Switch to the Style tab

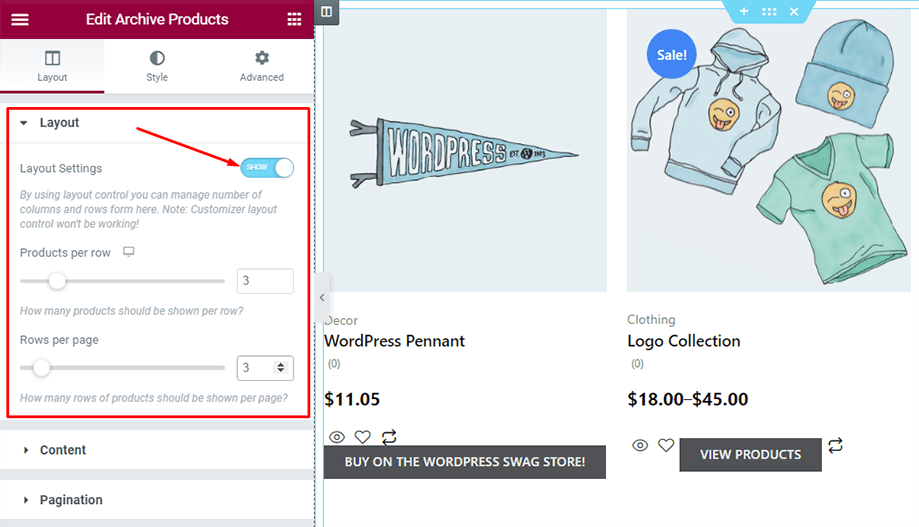point(157,67)
